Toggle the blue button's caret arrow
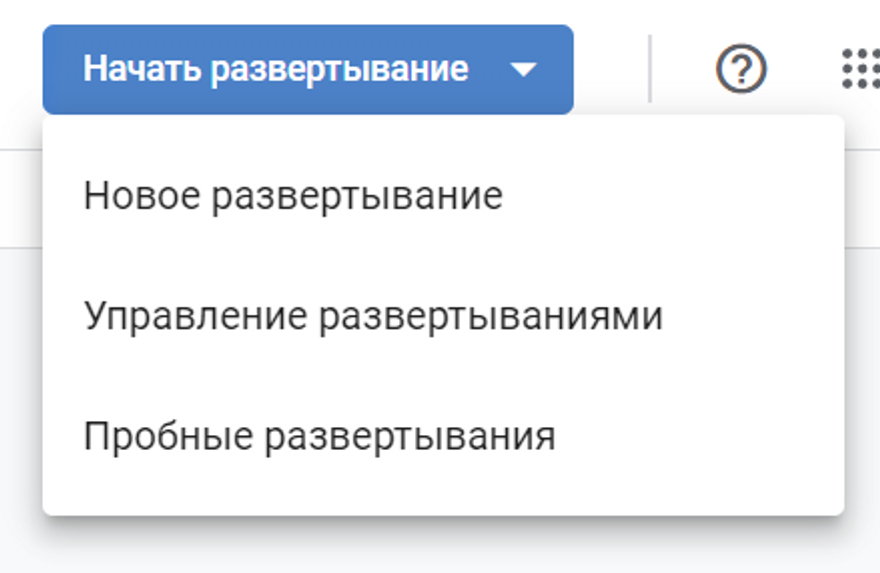The height and width of the screenshot is (573, 880). click(523, 70)
